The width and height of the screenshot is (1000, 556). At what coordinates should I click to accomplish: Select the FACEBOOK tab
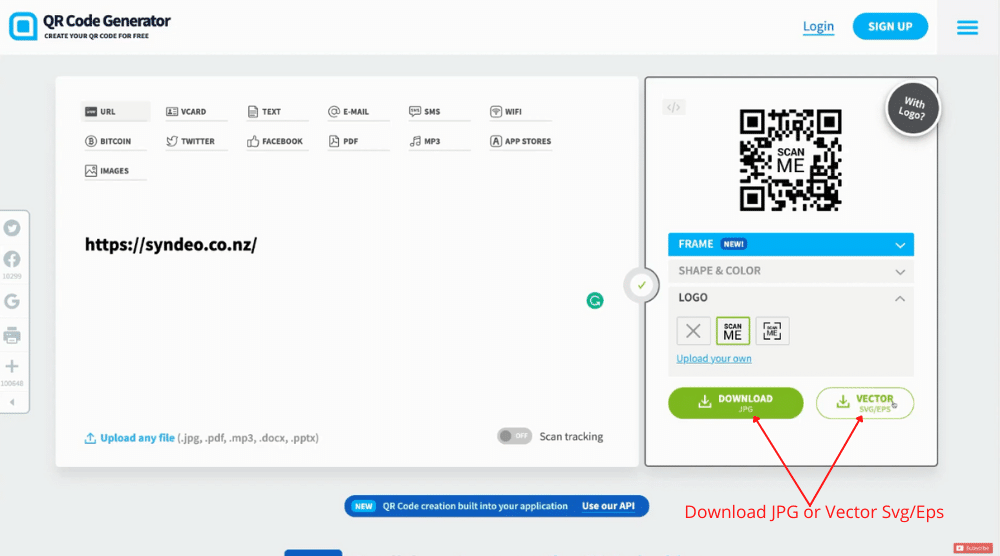tap(276, 142)
